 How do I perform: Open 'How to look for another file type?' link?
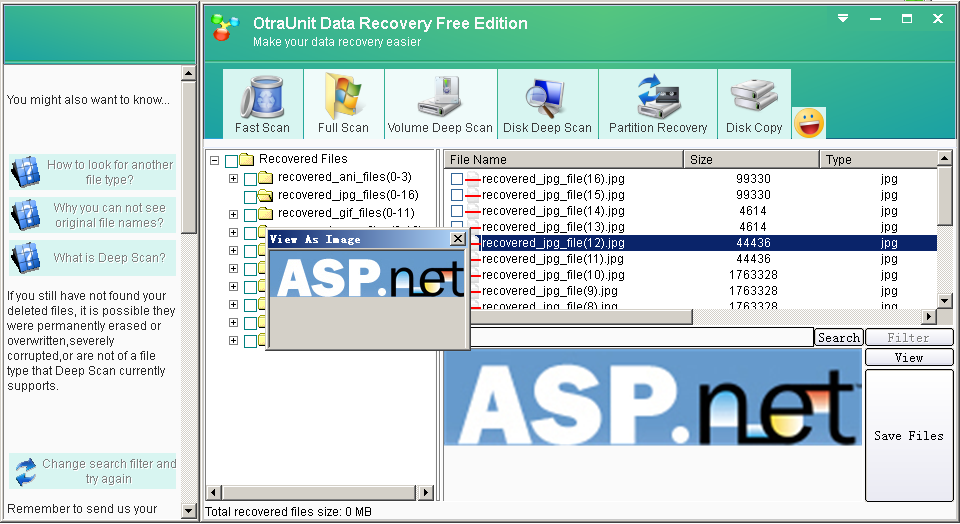point(110,172)
